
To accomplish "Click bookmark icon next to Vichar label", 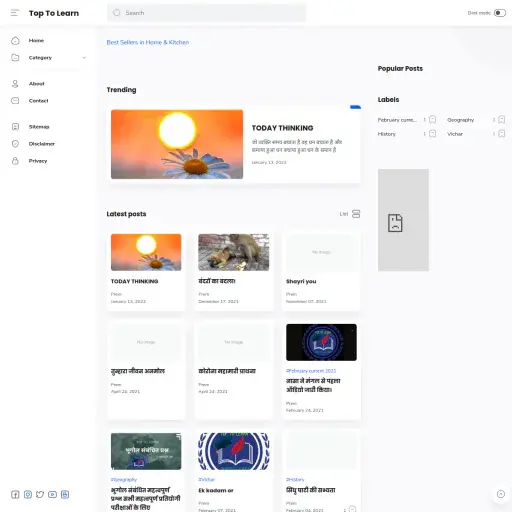I will (502, 134).
